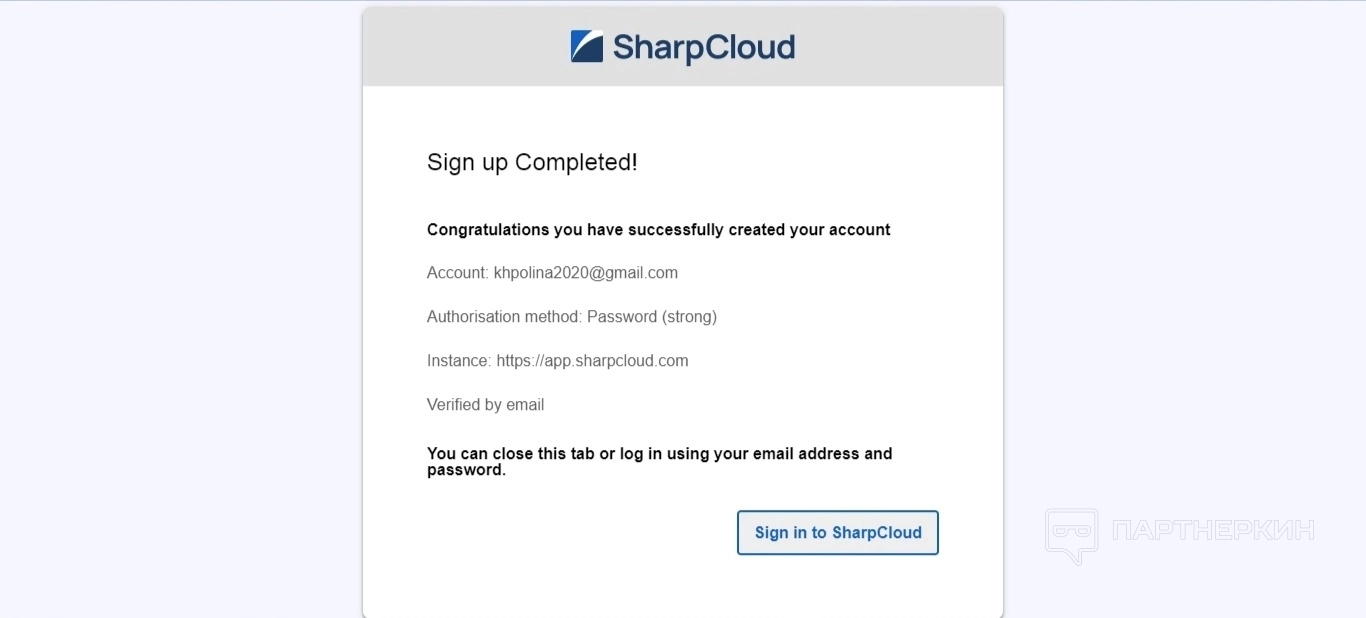Click the Authorisation method label
Viewport: 1366px width, 618px height.
pos(504,317)
